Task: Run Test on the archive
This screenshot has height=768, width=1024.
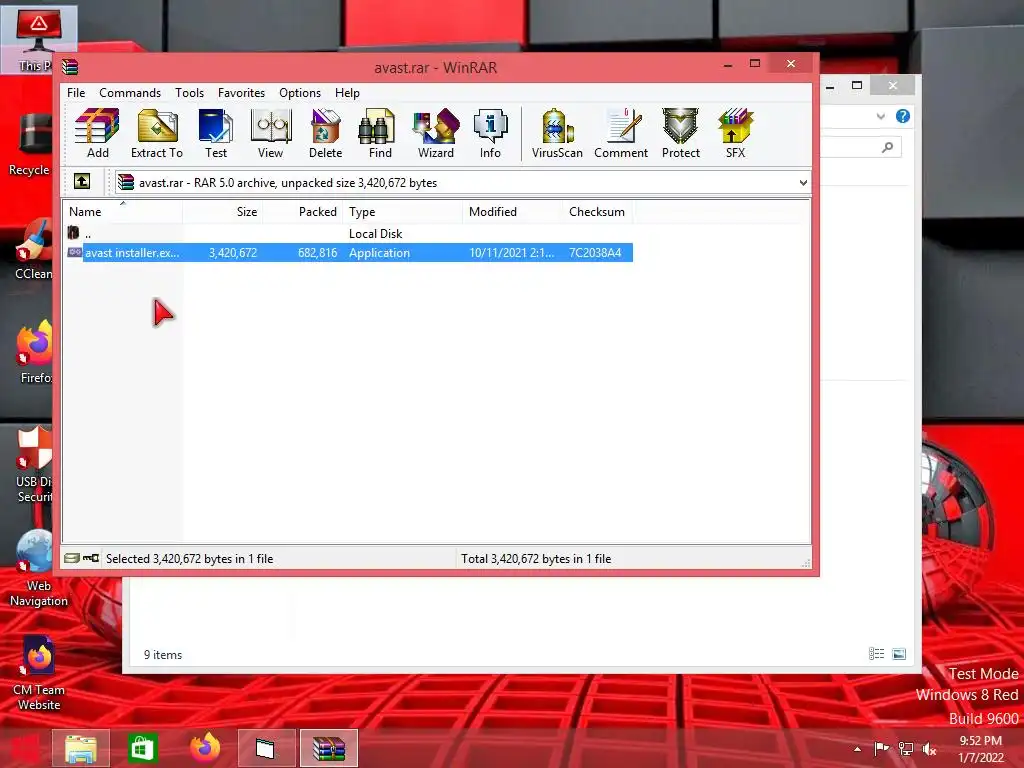Action: coord(216,134)
